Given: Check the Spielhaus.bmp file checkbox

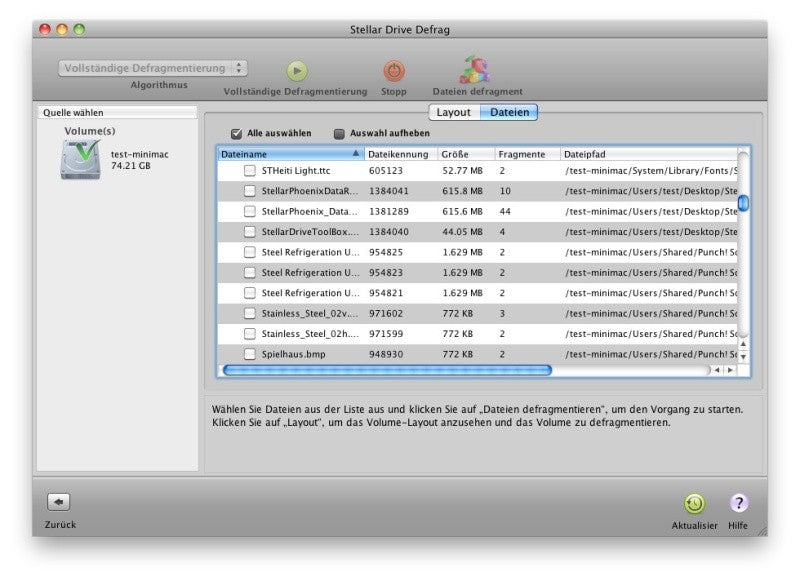Looking at the screenshot, I should coord(249,354).
